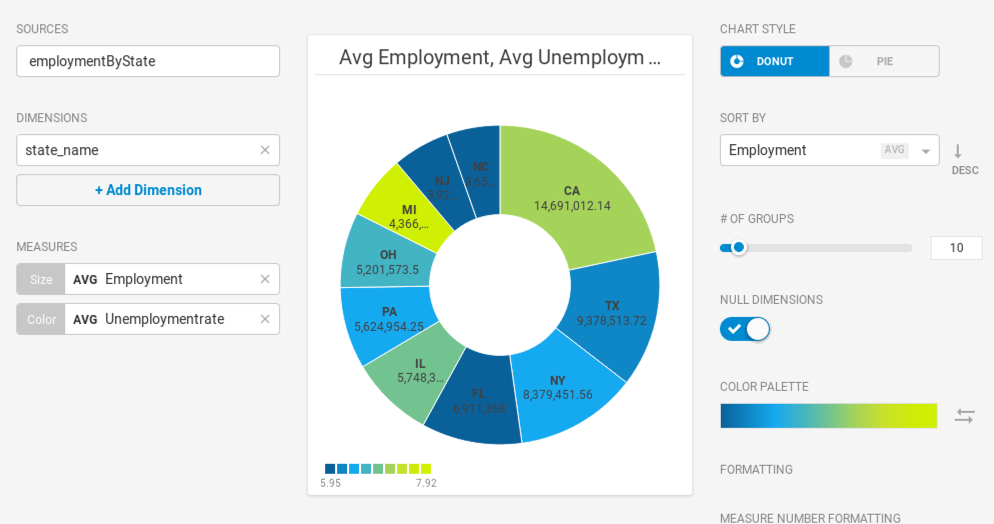
Task: Switch to Pie chart style
Action: pos(884,61)
